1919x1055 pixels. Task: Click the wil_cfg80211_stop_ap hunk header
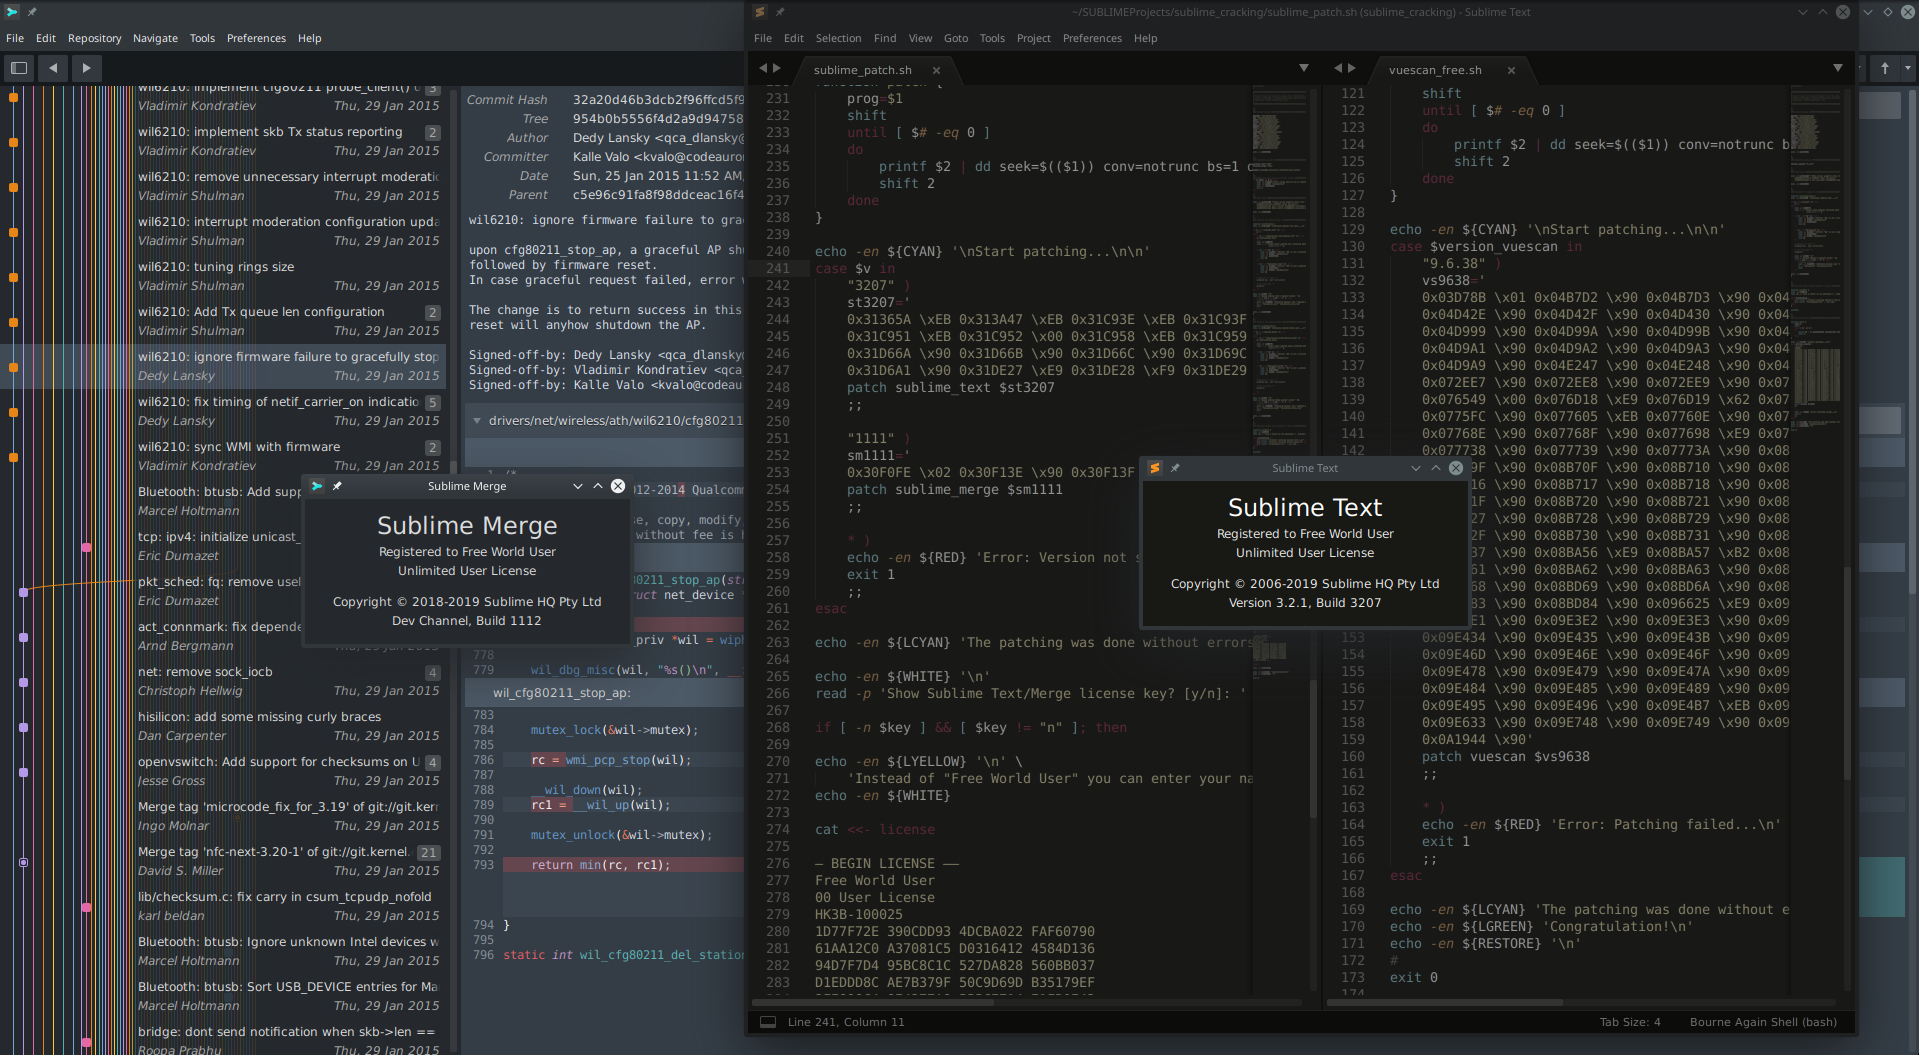pyautogui.click(x=604, y=693)
